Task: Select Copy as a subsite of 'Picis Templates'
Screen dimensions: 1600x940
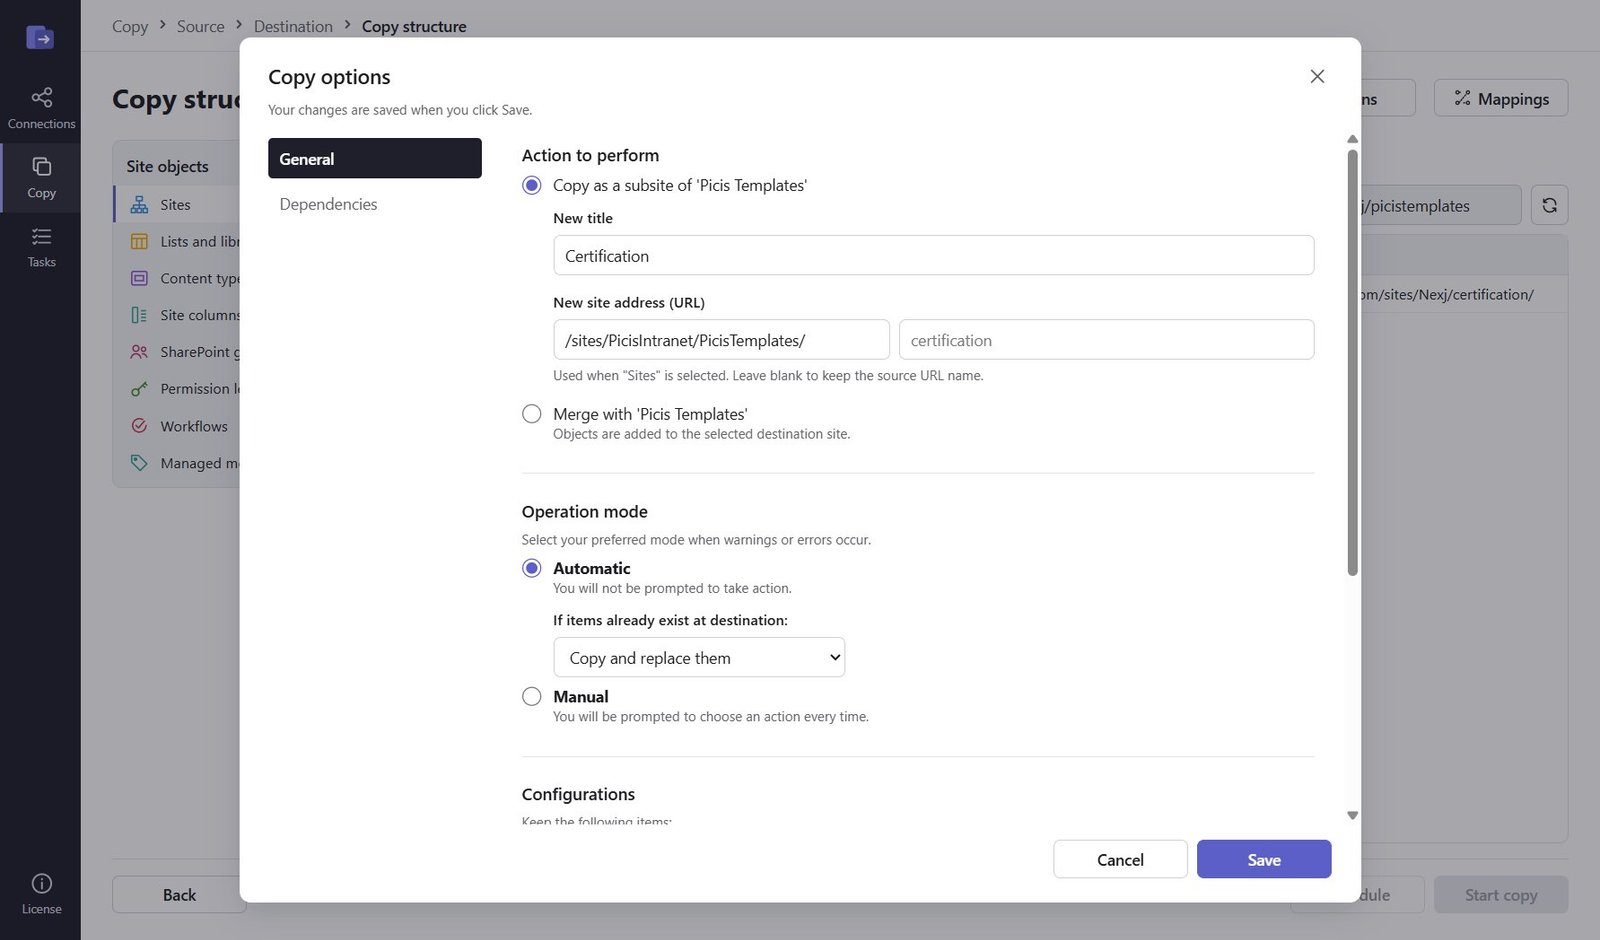Action: coord(532,185)
